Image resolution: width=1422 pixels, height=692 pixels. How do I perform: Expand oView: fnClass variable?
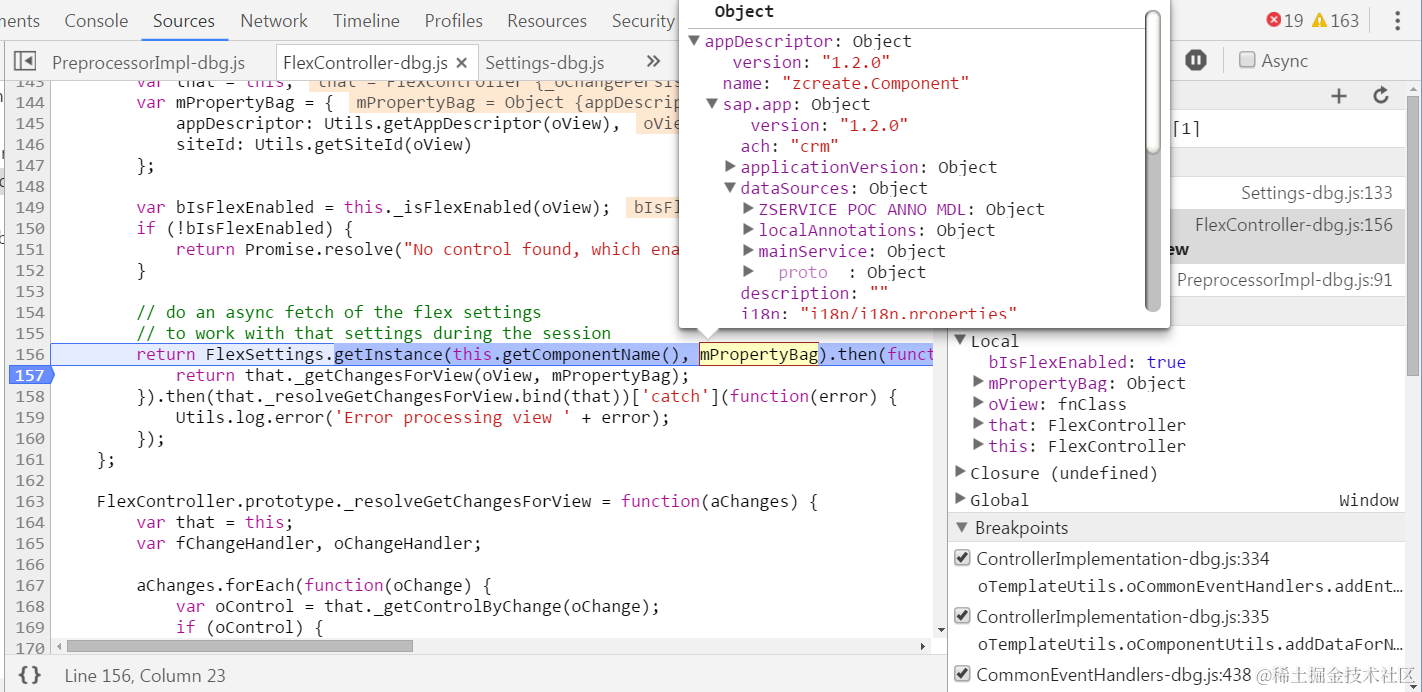click(979, 404)
